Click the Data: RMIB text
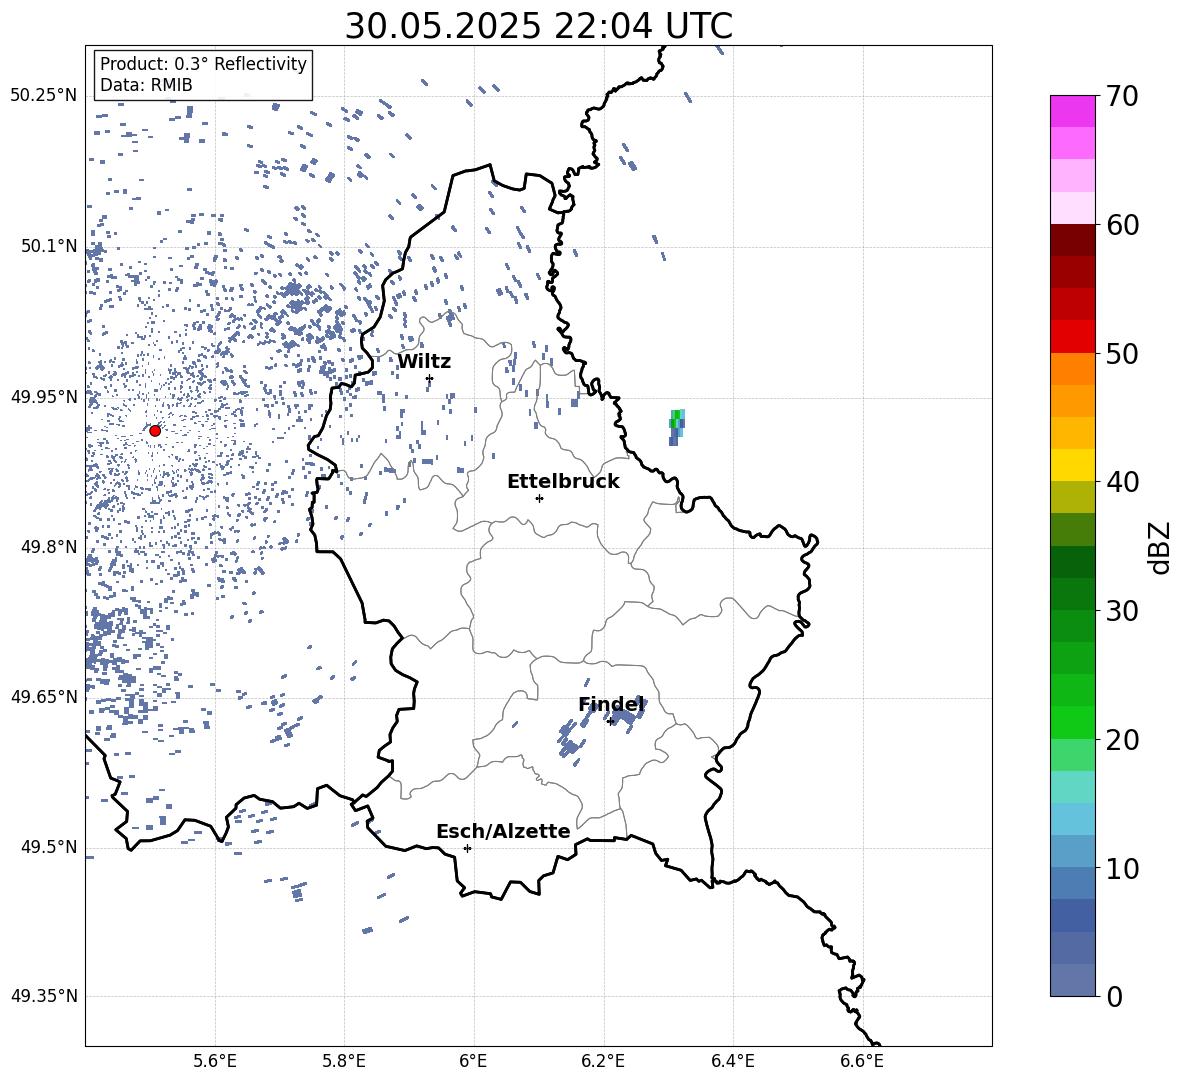The width and height of the screenshot is (1184, 1081). pyautogui.click(x=146, y=85)
